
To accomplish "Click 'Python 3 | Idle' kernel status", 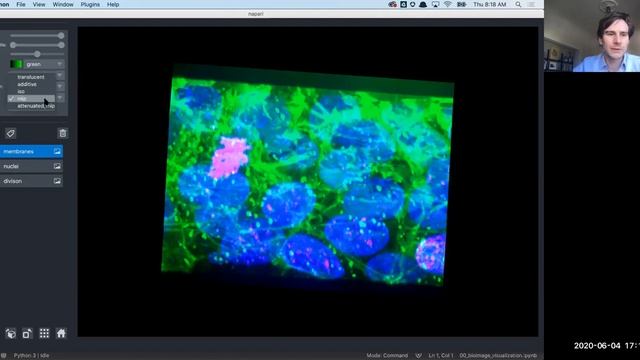I will coord(31,356).
